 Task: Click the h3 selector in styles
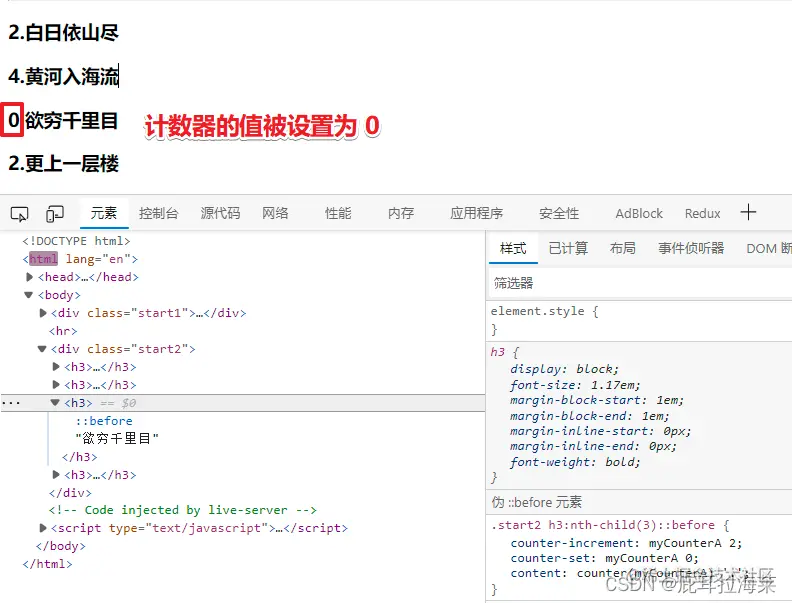tap(498, 352)
